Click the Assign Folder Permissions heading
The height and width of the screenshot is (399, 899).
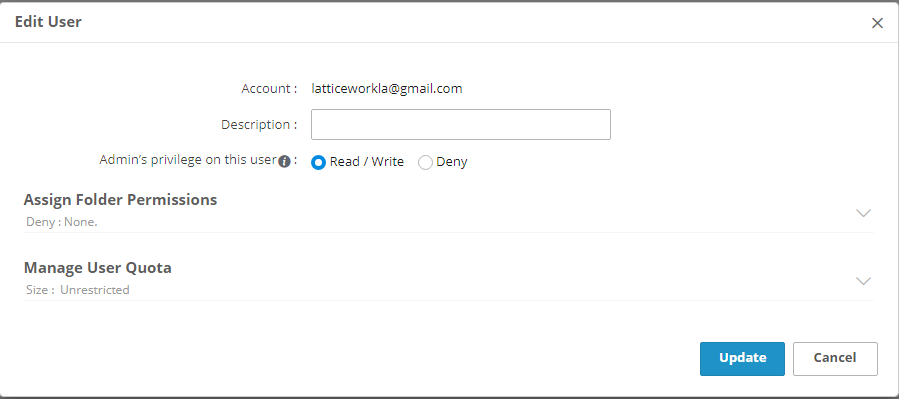(x=120, y=200)
